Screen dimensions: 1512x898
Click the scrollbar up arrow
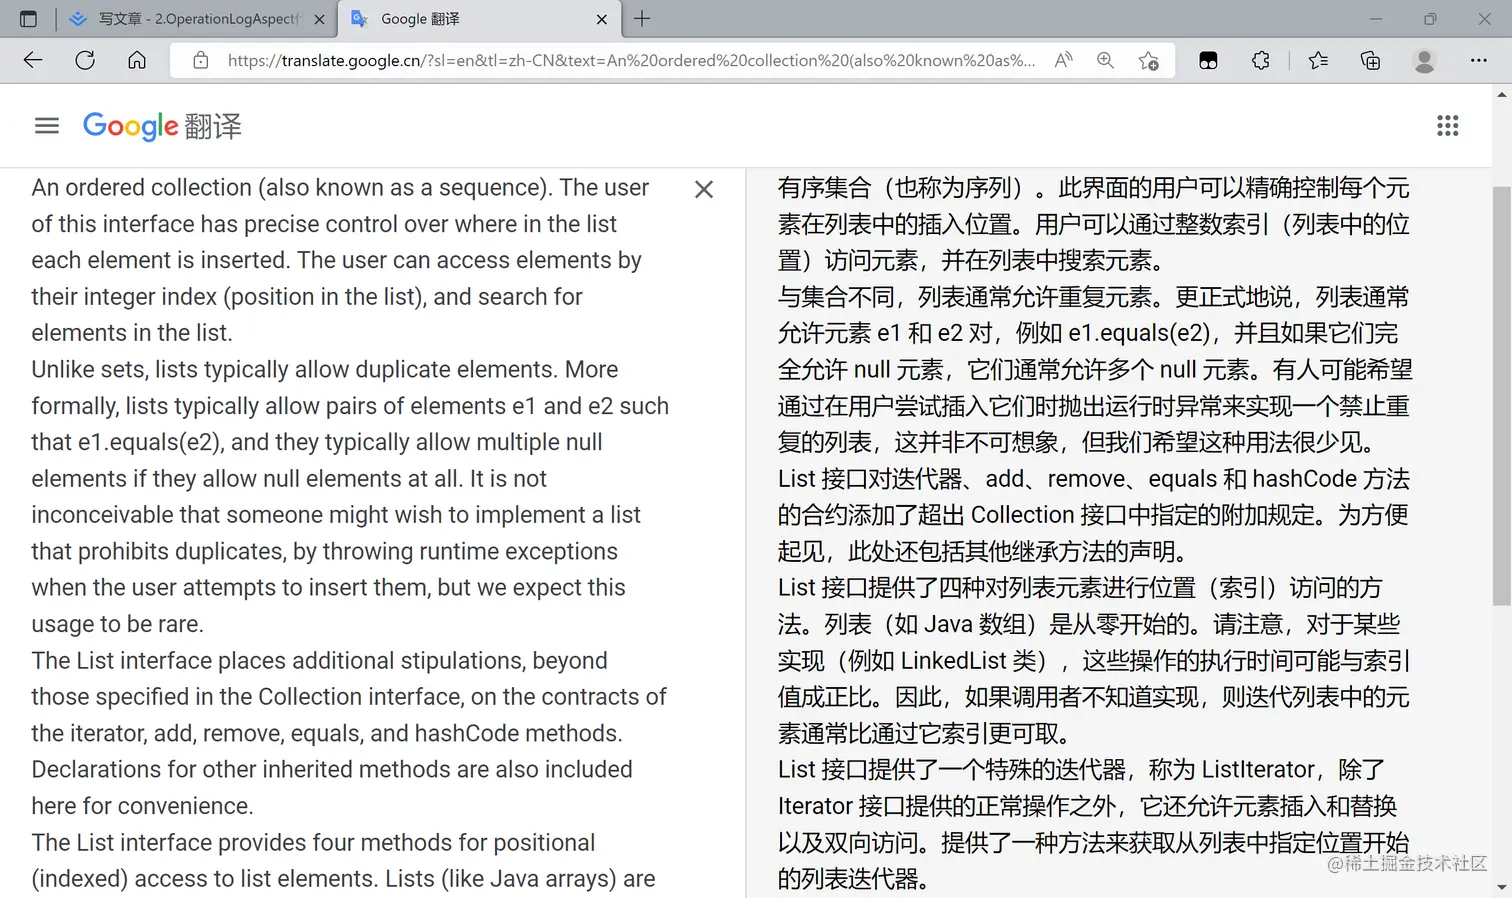[1502, 95]
